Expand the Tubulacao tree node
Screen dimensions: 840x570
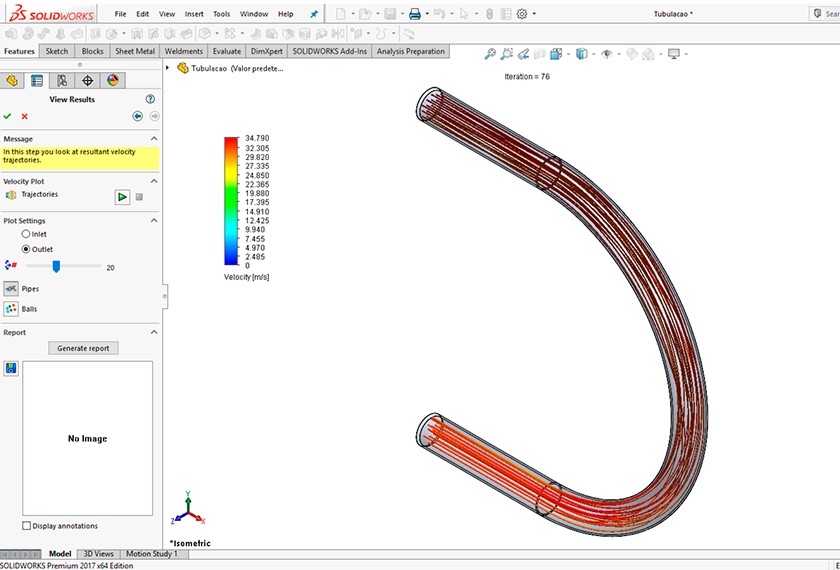tap(169, 68)
